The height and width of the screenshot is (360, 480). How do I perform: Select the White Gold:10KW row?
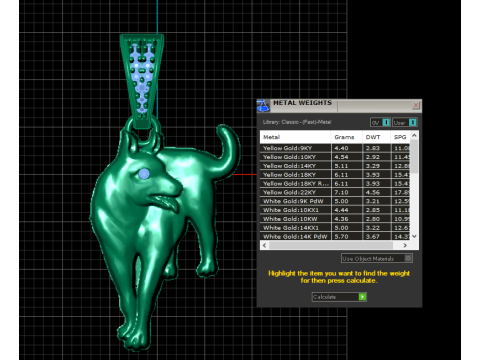[335, 219]
